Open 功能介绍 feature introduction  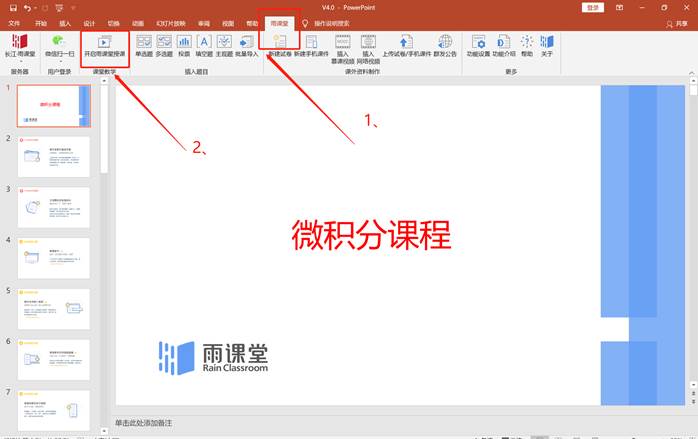pyautogui.click(x=504, y=46)
